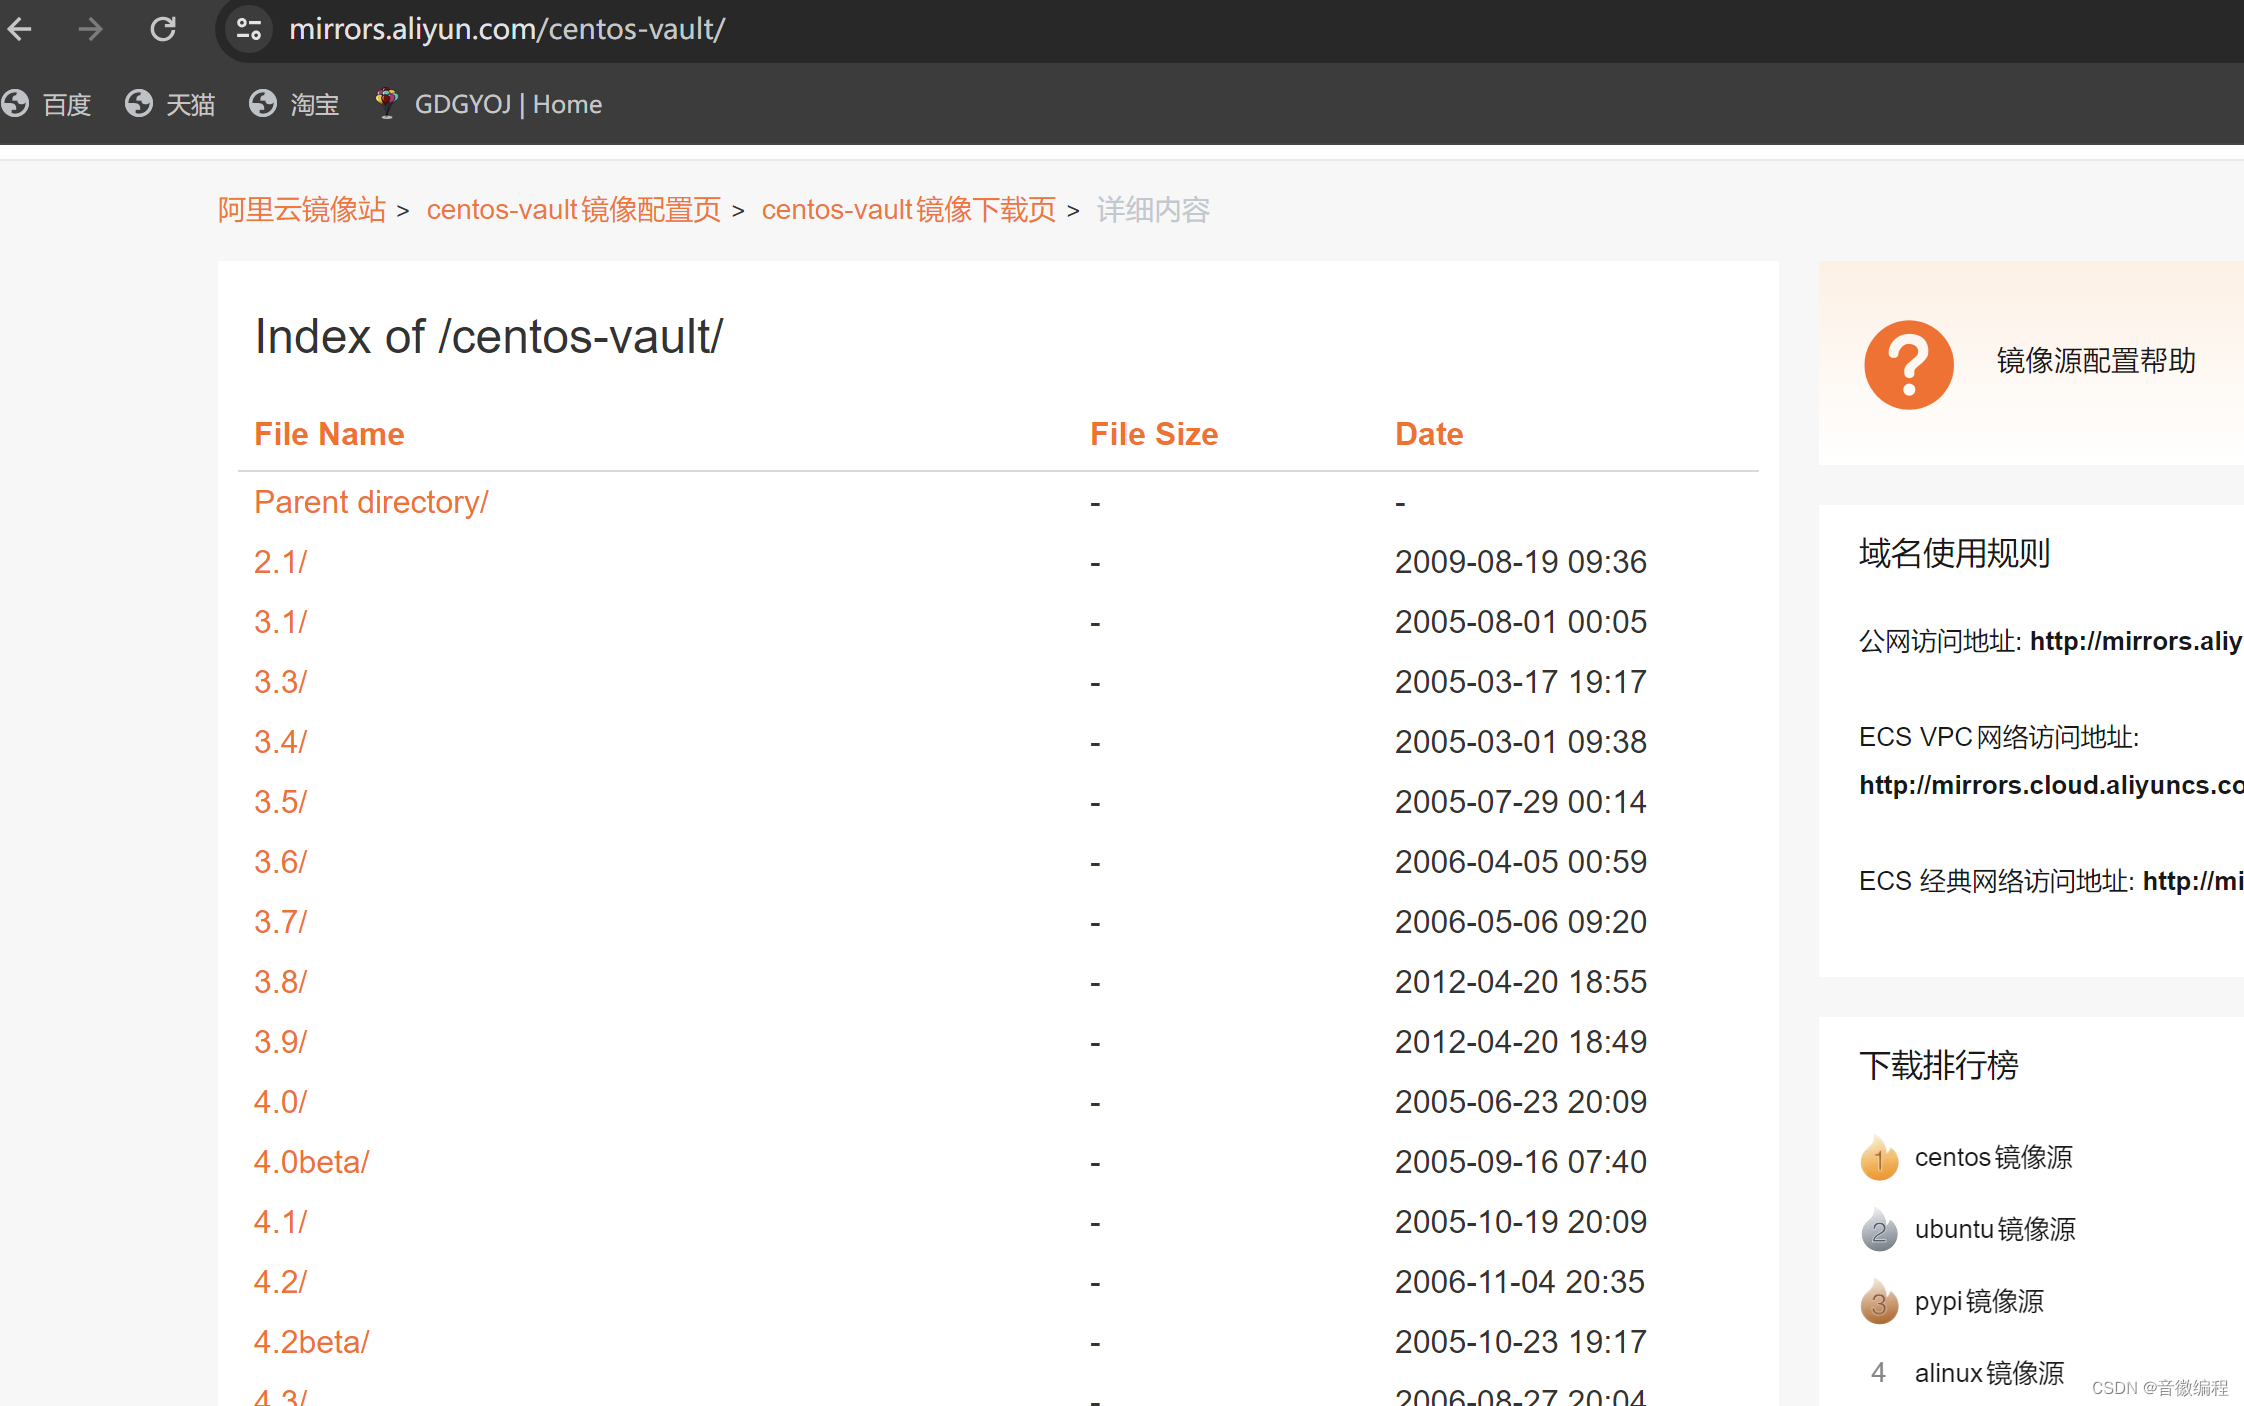Screen dimensions: 2244x1406
Task: Click the date 2006-11-04 20:35
Action: click(1520, 1282)
